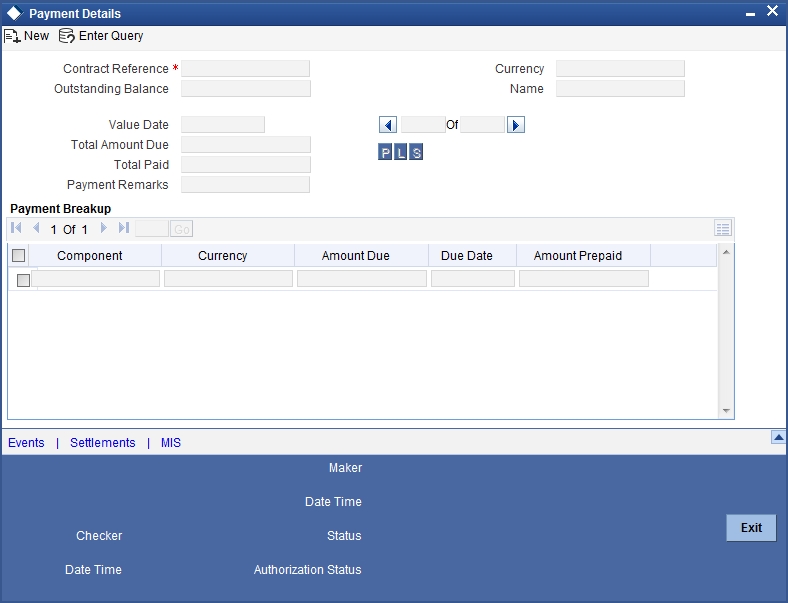Click the Name field

[620, 88]
